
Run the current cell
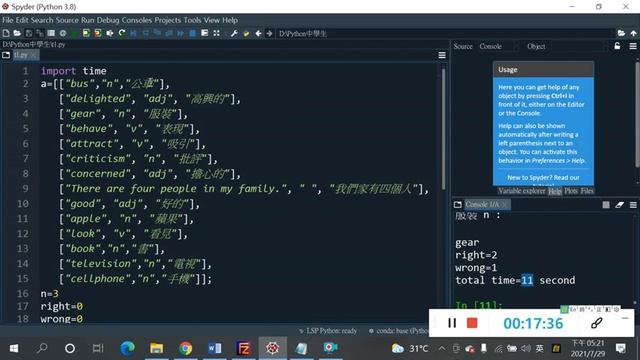(86, 33)
